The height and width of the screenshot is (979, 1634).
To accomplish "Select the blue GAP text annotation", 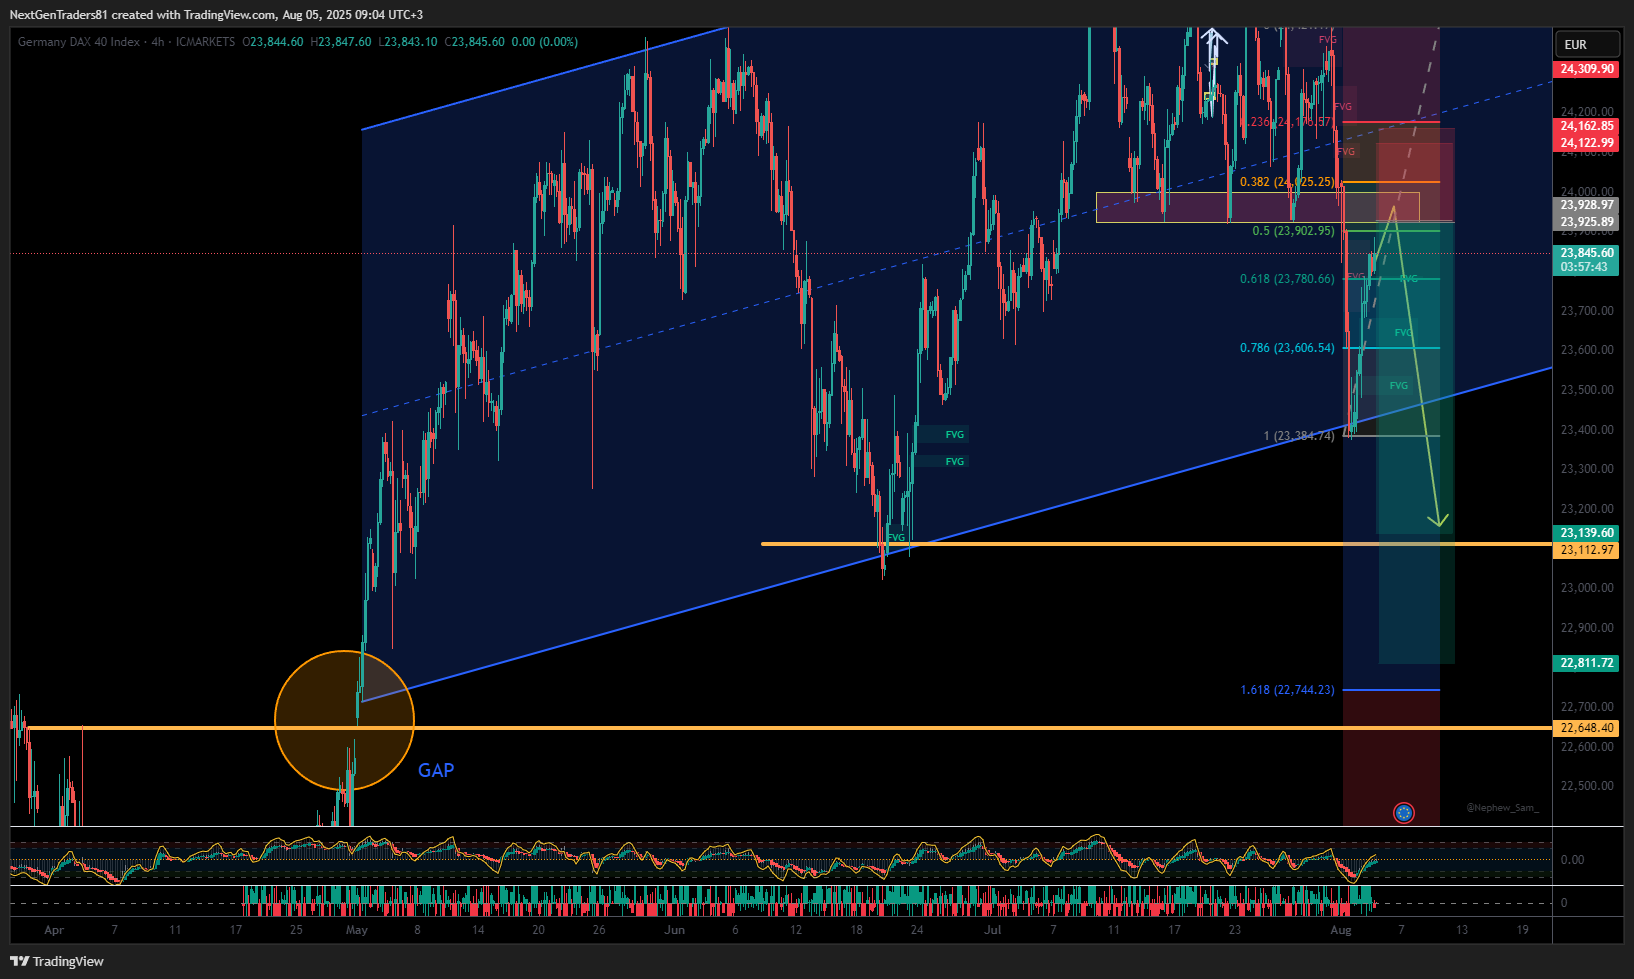I will tap(436, 770).
